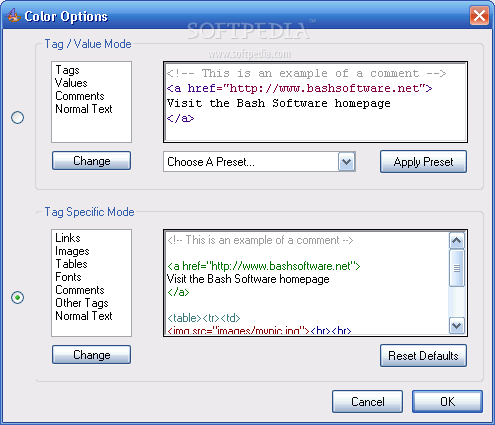Select Normal Text in Tag Specific list
495x425 pixels.
tap(84, 316)
